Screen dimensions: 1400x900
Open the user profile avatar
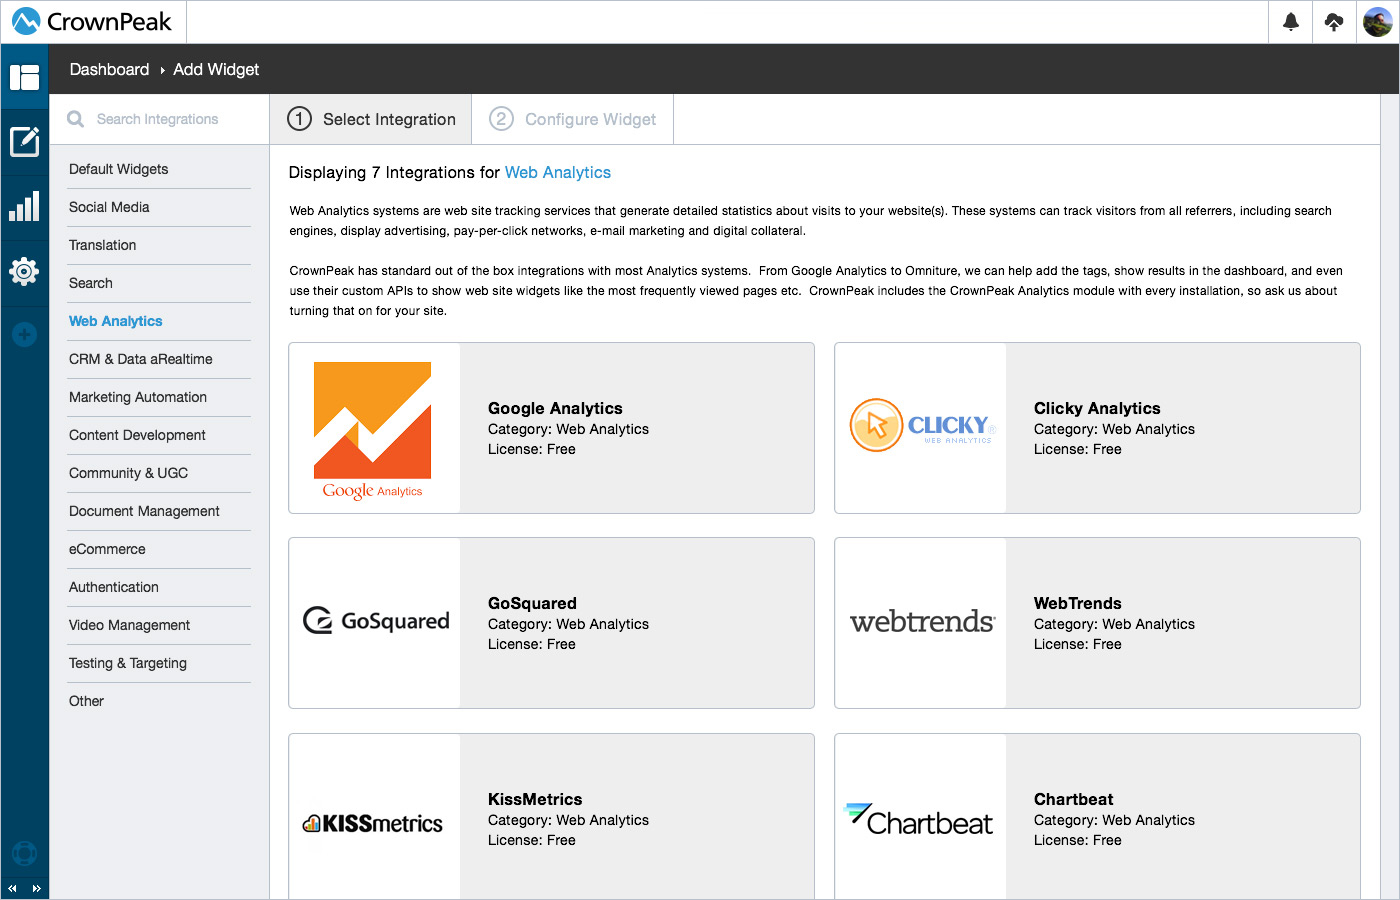pyautogui.click(x=1378, y=22)
